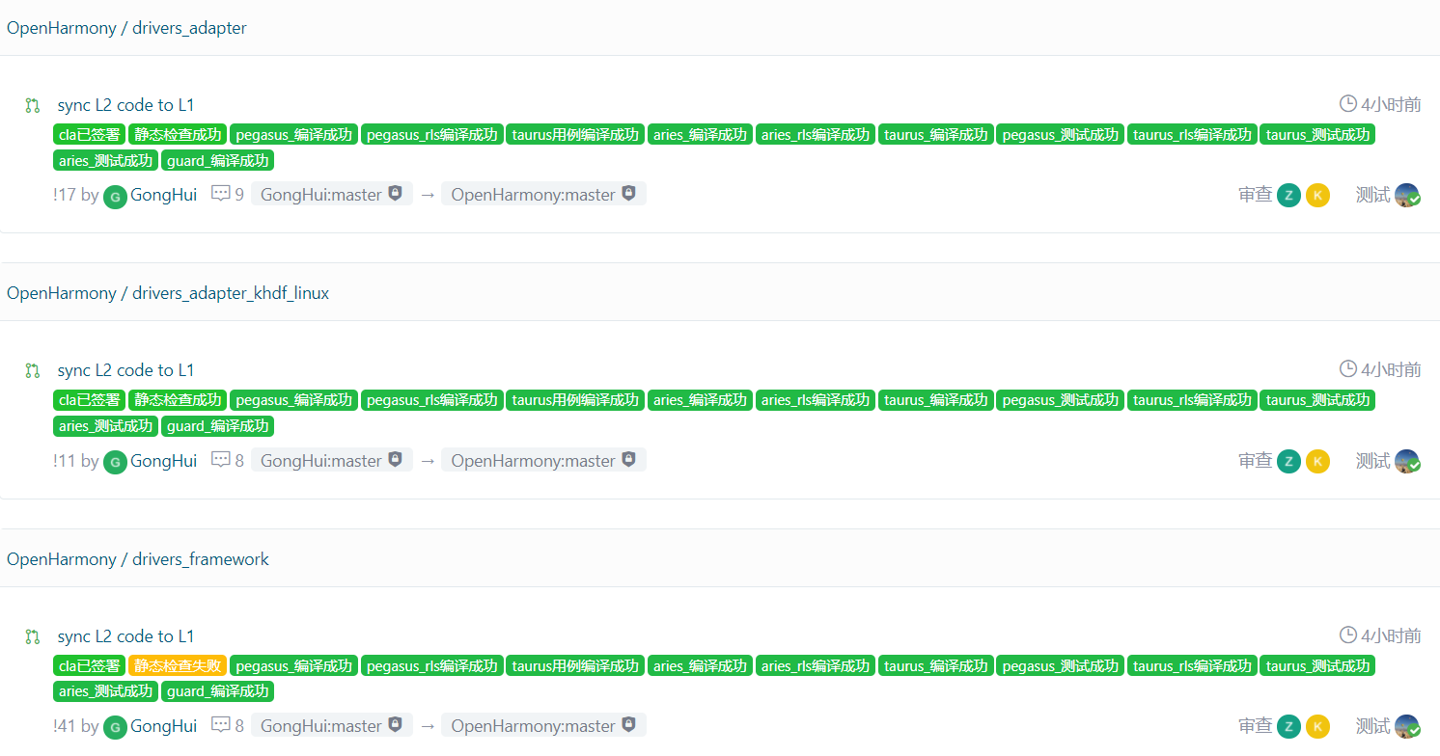The height and width of the screenshot is (756, 1440).
Task: Click shield icon on OpenHarmony:master in PR !41
Action: click(x=628, y=725)
